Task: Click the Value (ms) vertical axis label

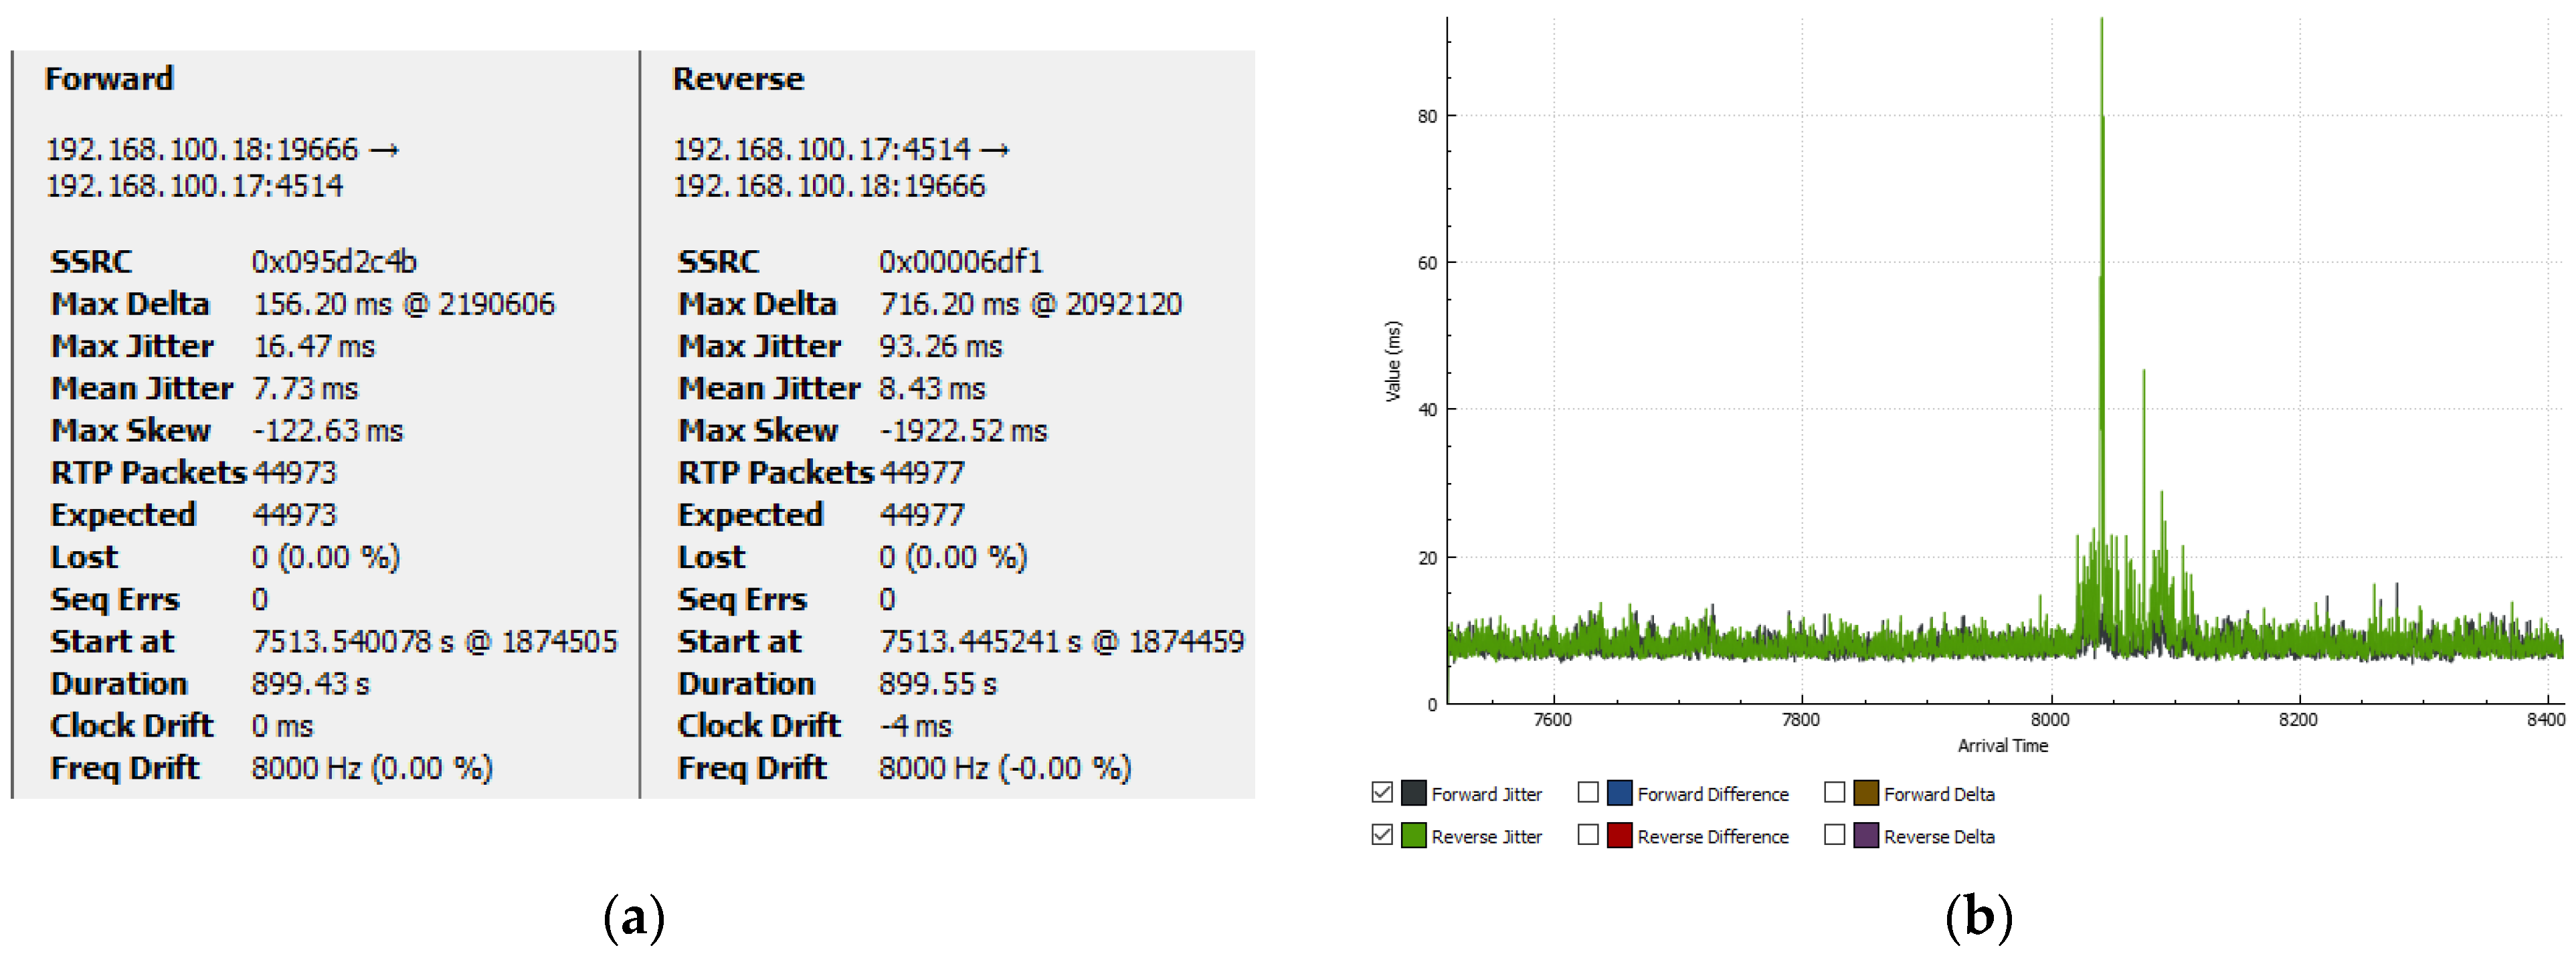Action: pos(1393,362)
